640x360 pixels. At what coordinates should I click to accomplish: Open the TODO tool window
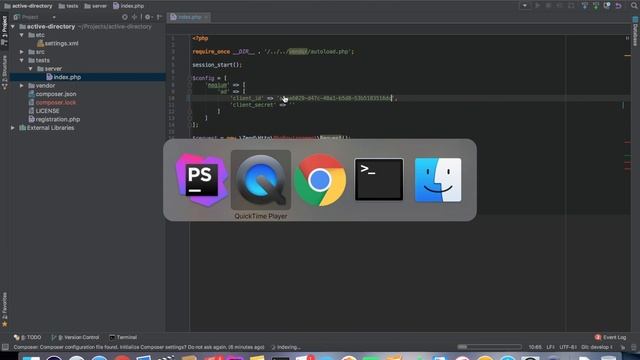pos(28,337)
